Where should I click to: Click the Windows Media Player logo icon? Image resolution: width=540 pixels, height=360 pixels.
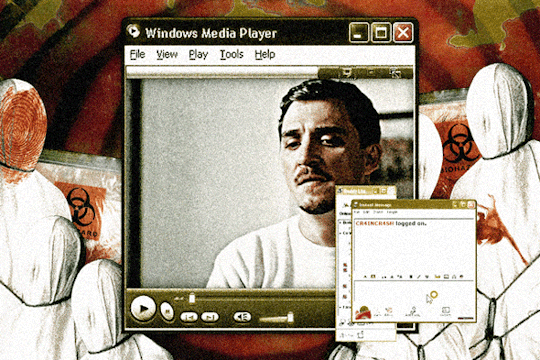[x=133, y=31]
